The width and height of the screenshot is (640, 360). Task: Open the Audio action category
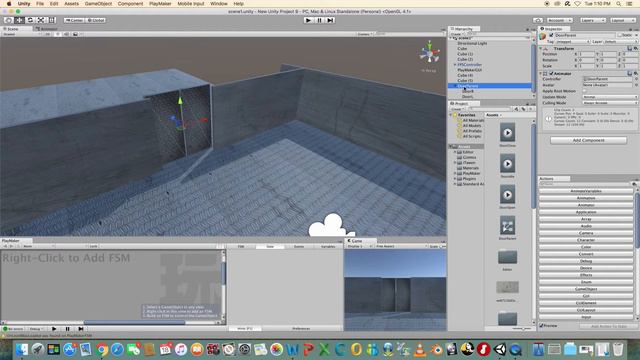pyautogui.click(x=586, y=226)
